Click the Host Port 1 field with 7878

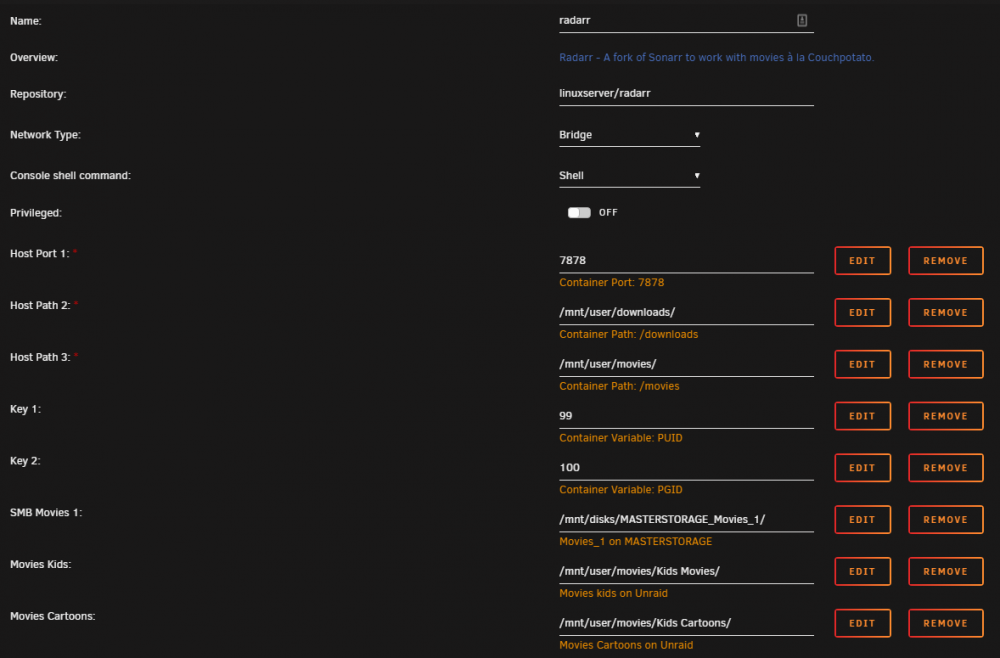[x=686, y=261]
